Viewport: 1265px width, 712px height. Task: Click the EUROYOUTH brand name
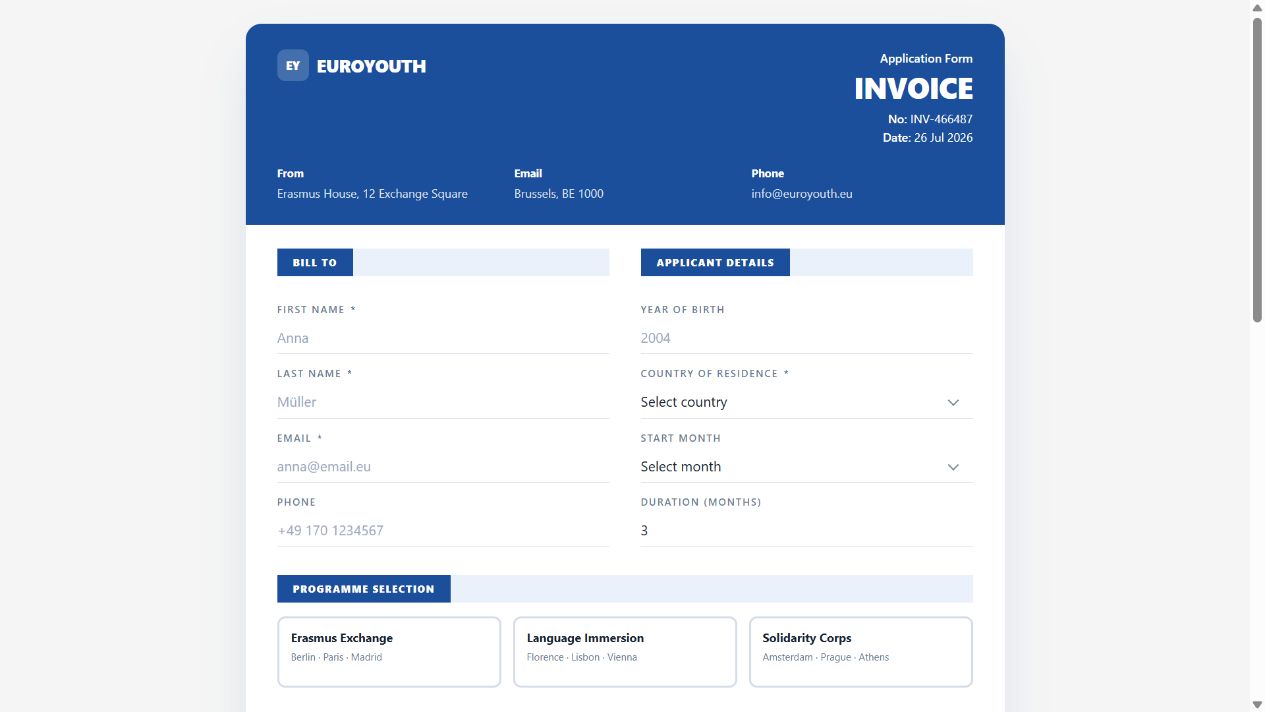(371, 66)
